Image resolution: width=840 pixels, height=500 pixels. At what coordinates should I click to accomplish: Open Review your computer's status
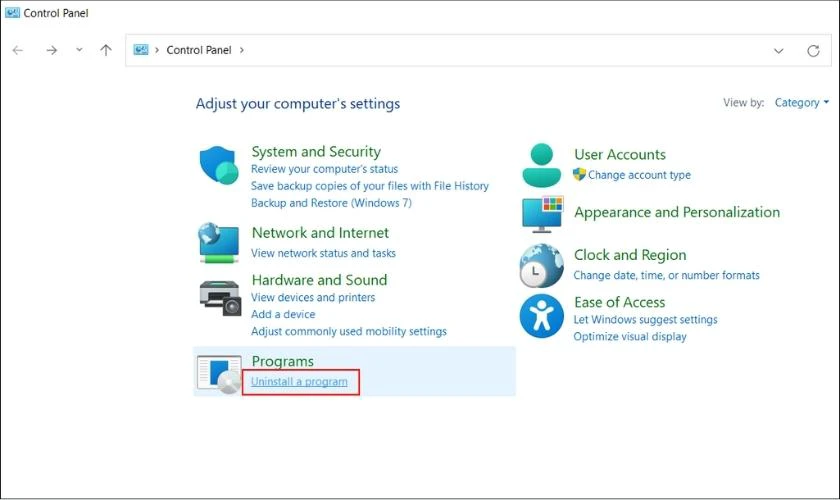point(325,169)
